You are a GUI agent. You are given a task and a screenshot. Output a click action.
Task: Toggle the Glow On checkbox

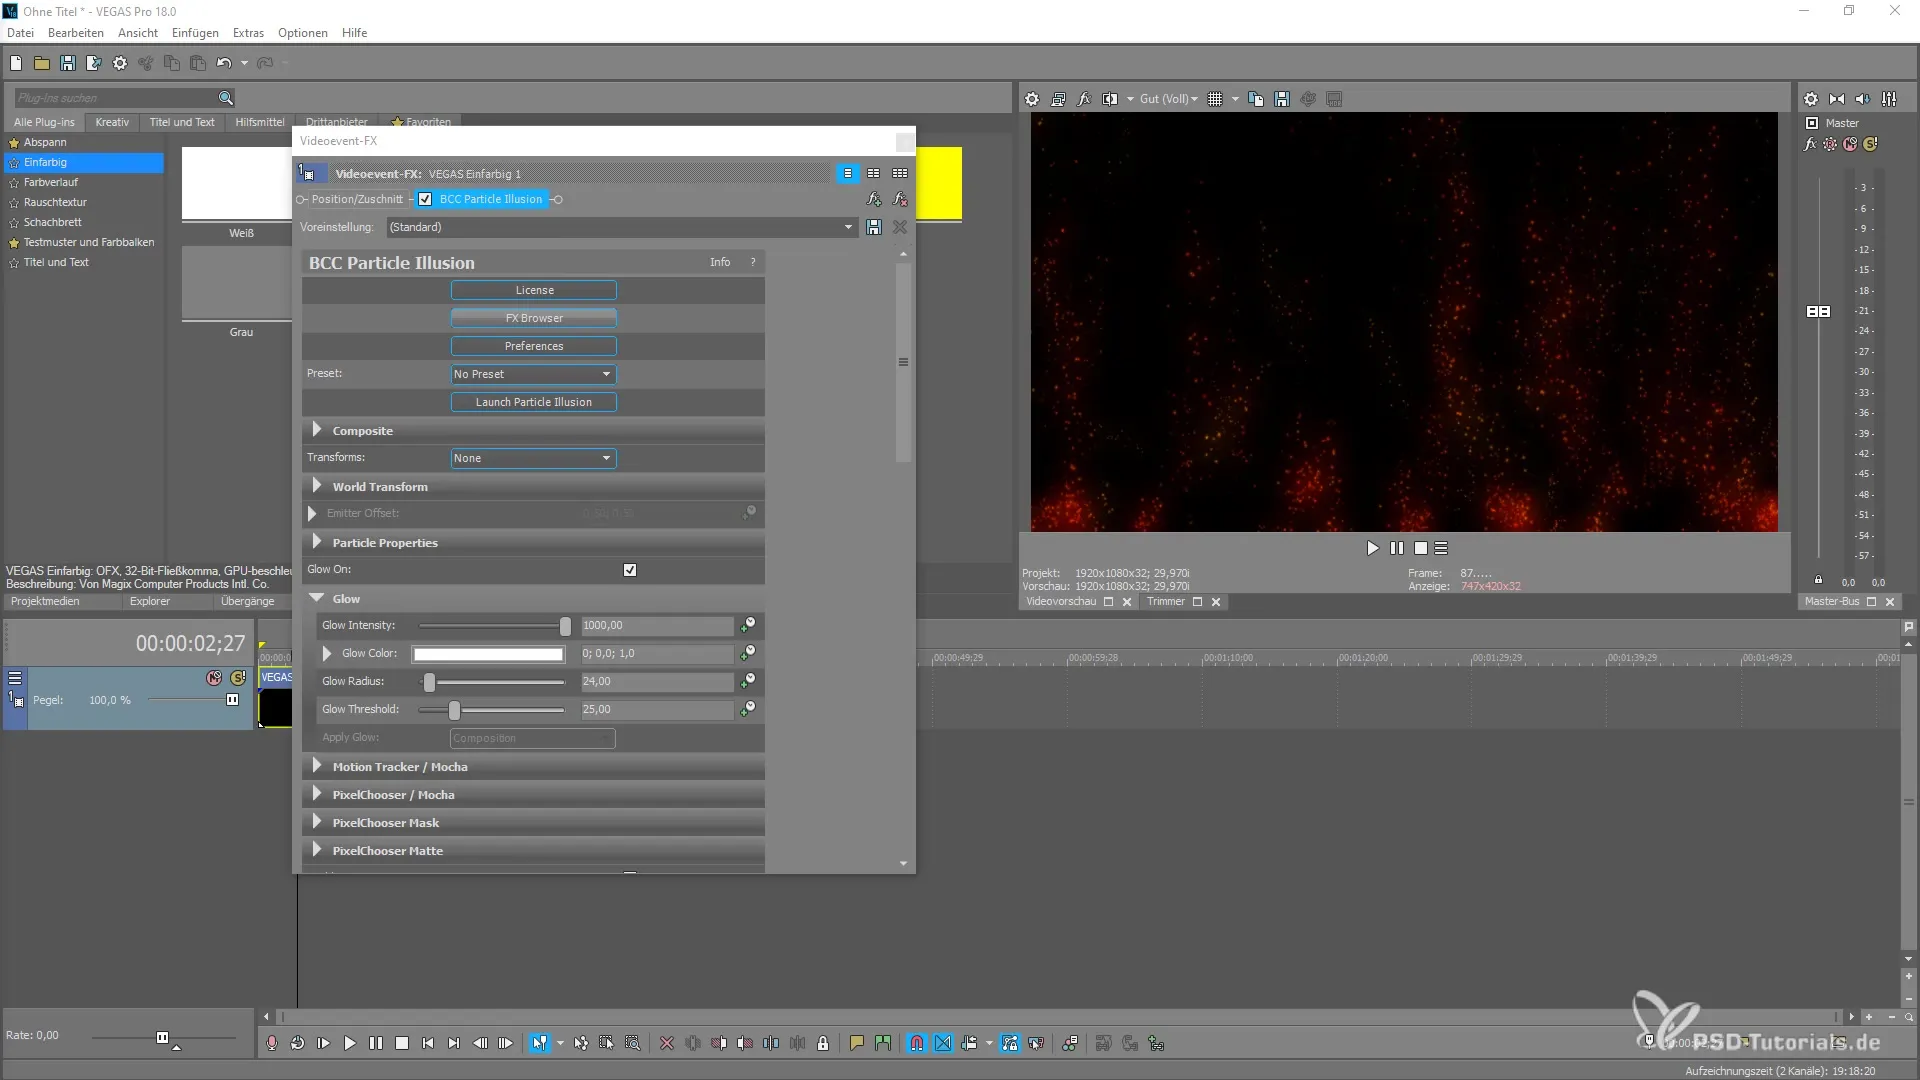(630, 570)
